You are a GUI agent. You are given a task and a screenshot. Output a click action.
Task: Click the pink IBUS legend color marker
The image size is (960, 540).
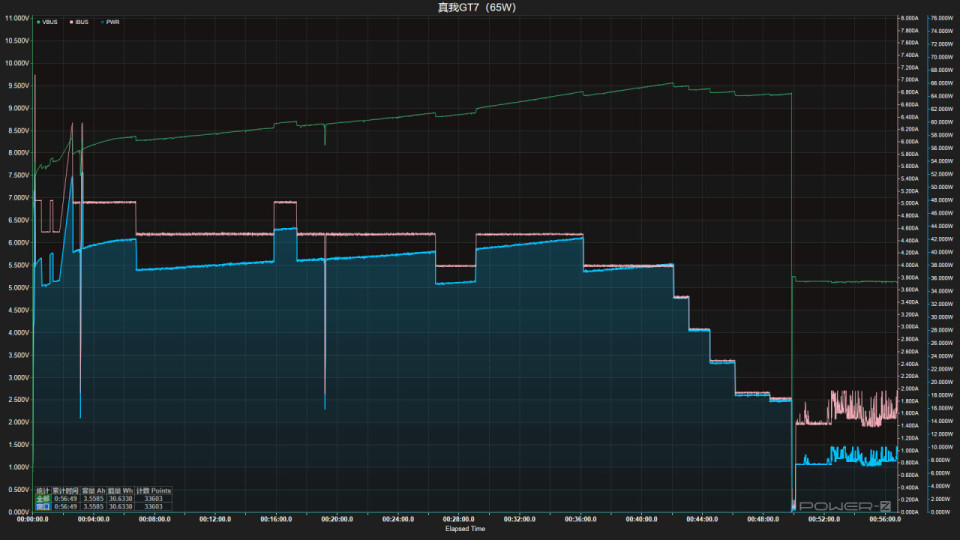(71, 22)
